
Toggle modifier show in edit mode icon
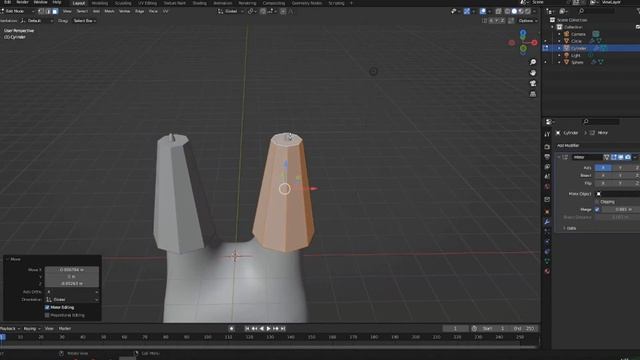coord(613,157)
